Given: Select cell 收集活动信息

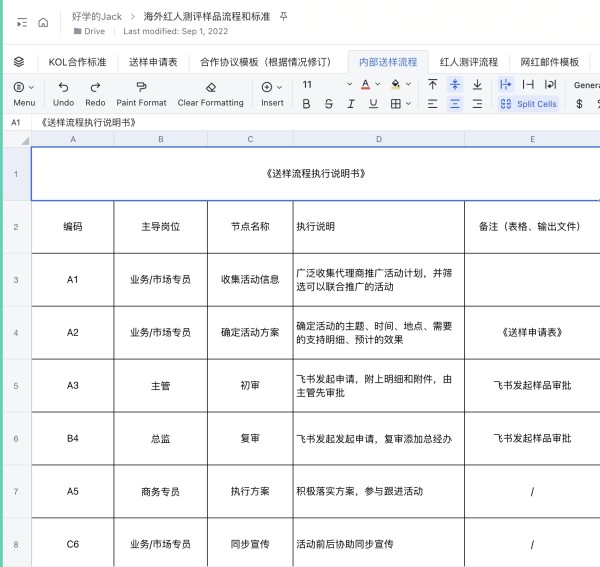Looking at the screenshot, I should 250,280.
